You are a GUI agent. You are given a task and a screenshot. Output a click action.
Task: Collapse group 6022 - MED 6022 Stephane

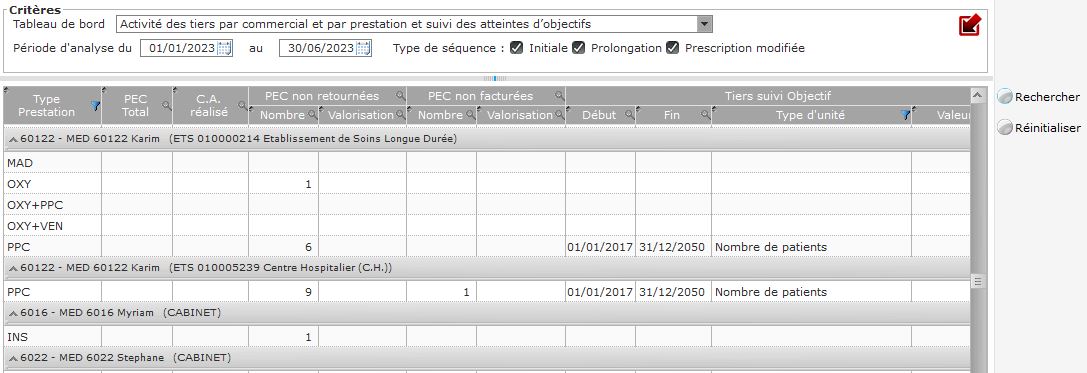12,358
